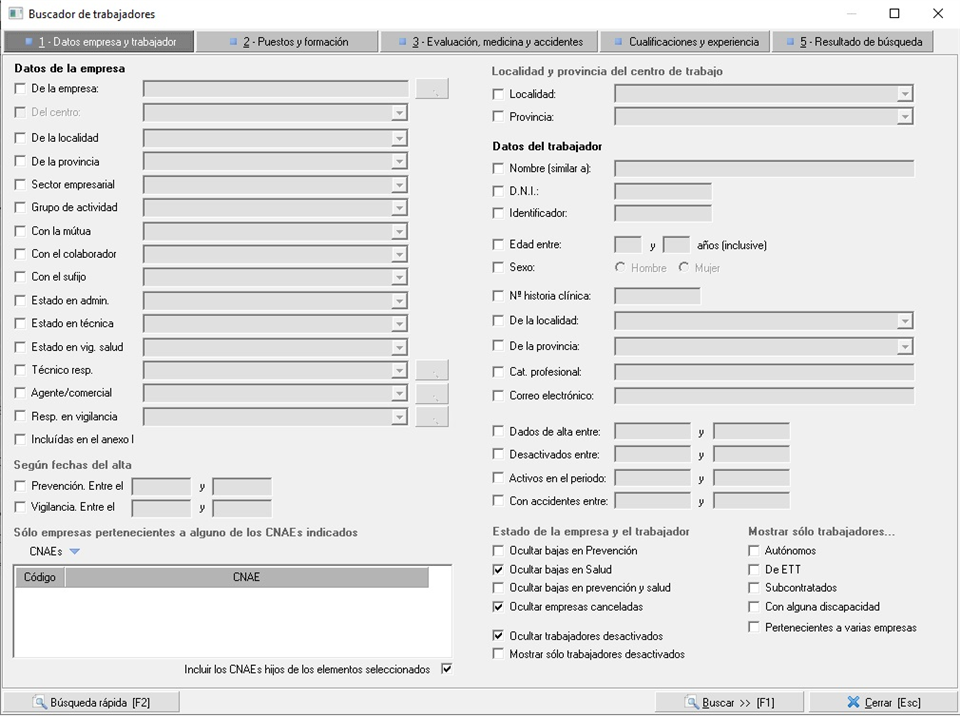Select the Mujer radio button
Viewport: 960px width, 717px height.
pyautogui.click(x=684, y=268)
